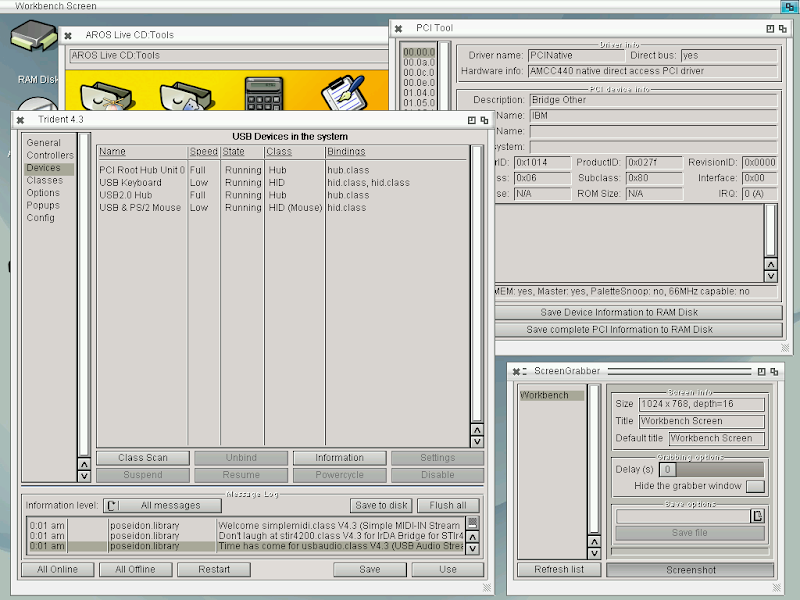The image size is (800, 600).
Task: Click Save complete PCI Information to RAM Disk
Action: coord(619,329)
